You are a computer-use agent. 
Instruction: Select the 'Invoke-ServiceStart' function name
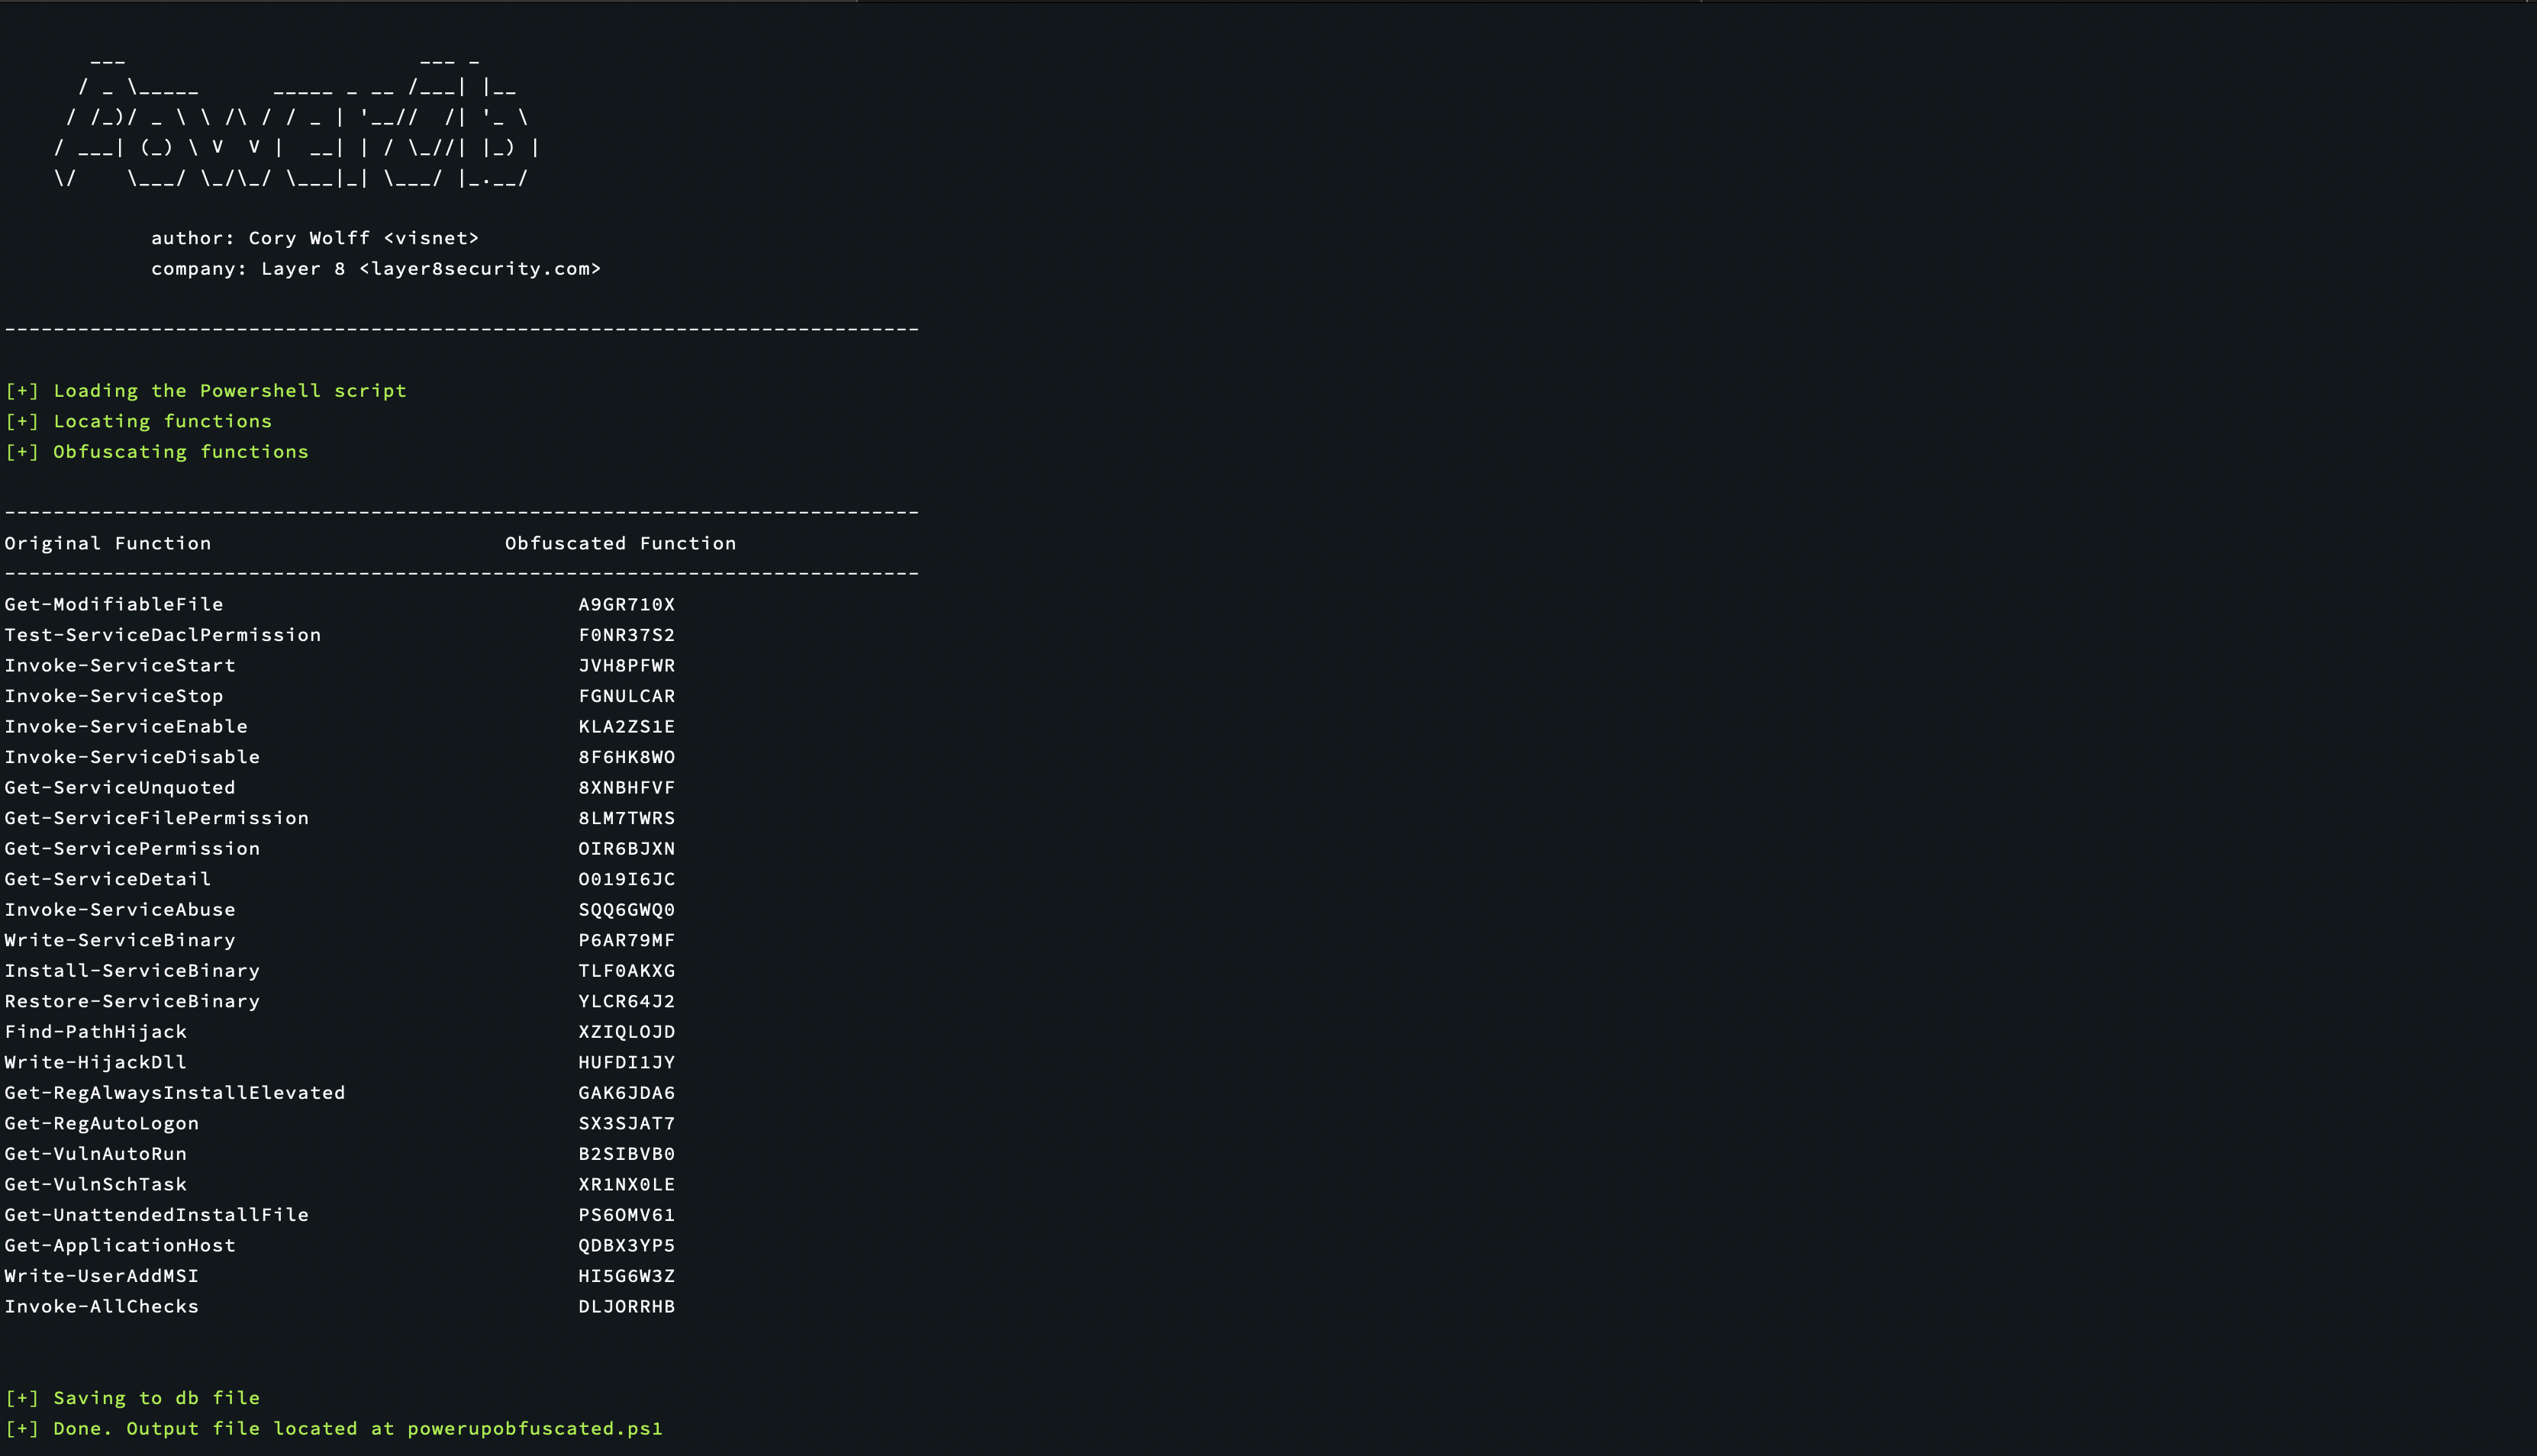tap(120, 665)
